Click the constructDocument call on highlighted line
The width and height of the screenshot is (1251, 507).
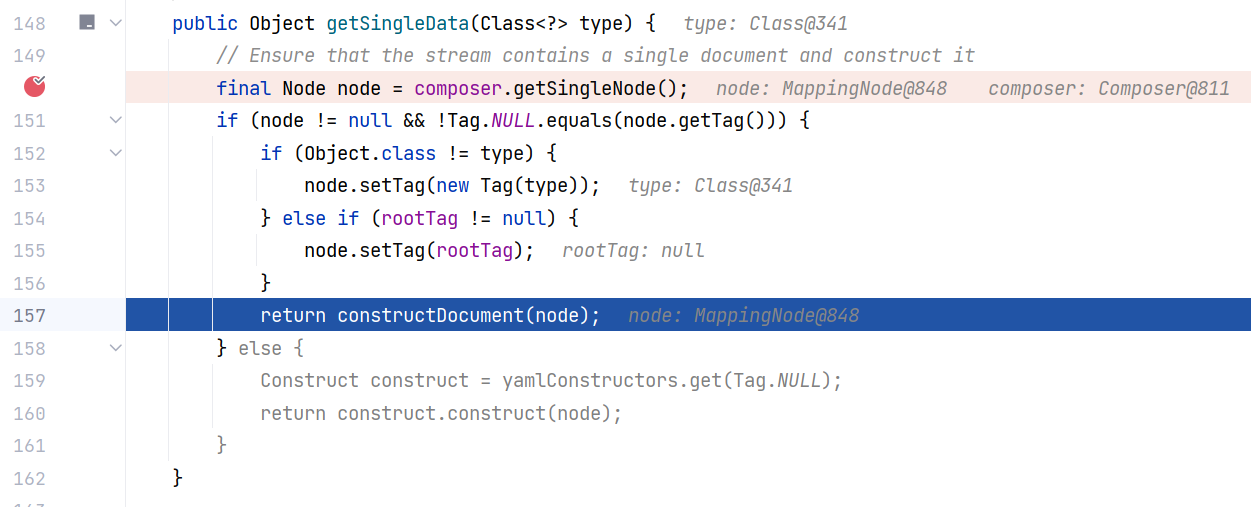point(431,316)
